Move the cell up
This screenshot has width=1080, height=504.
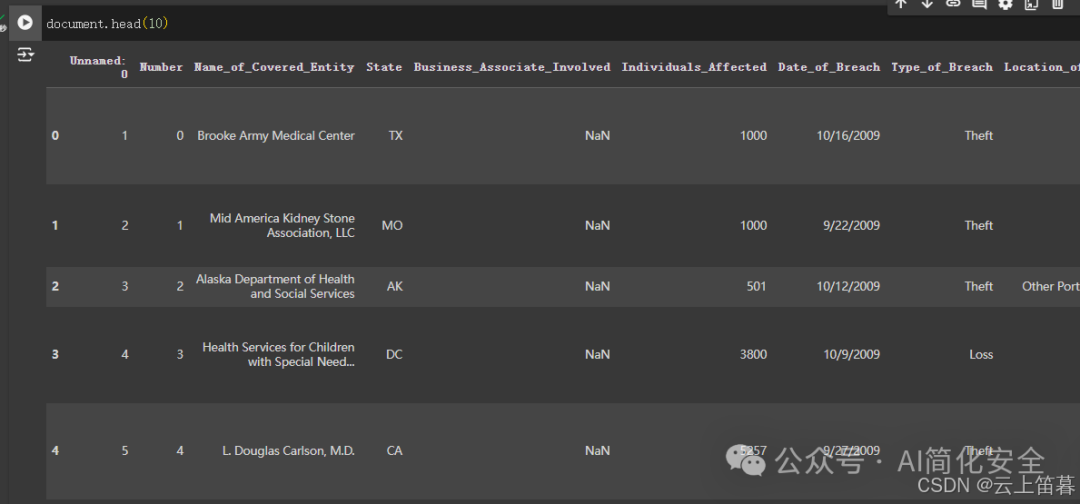click(900, 3)
